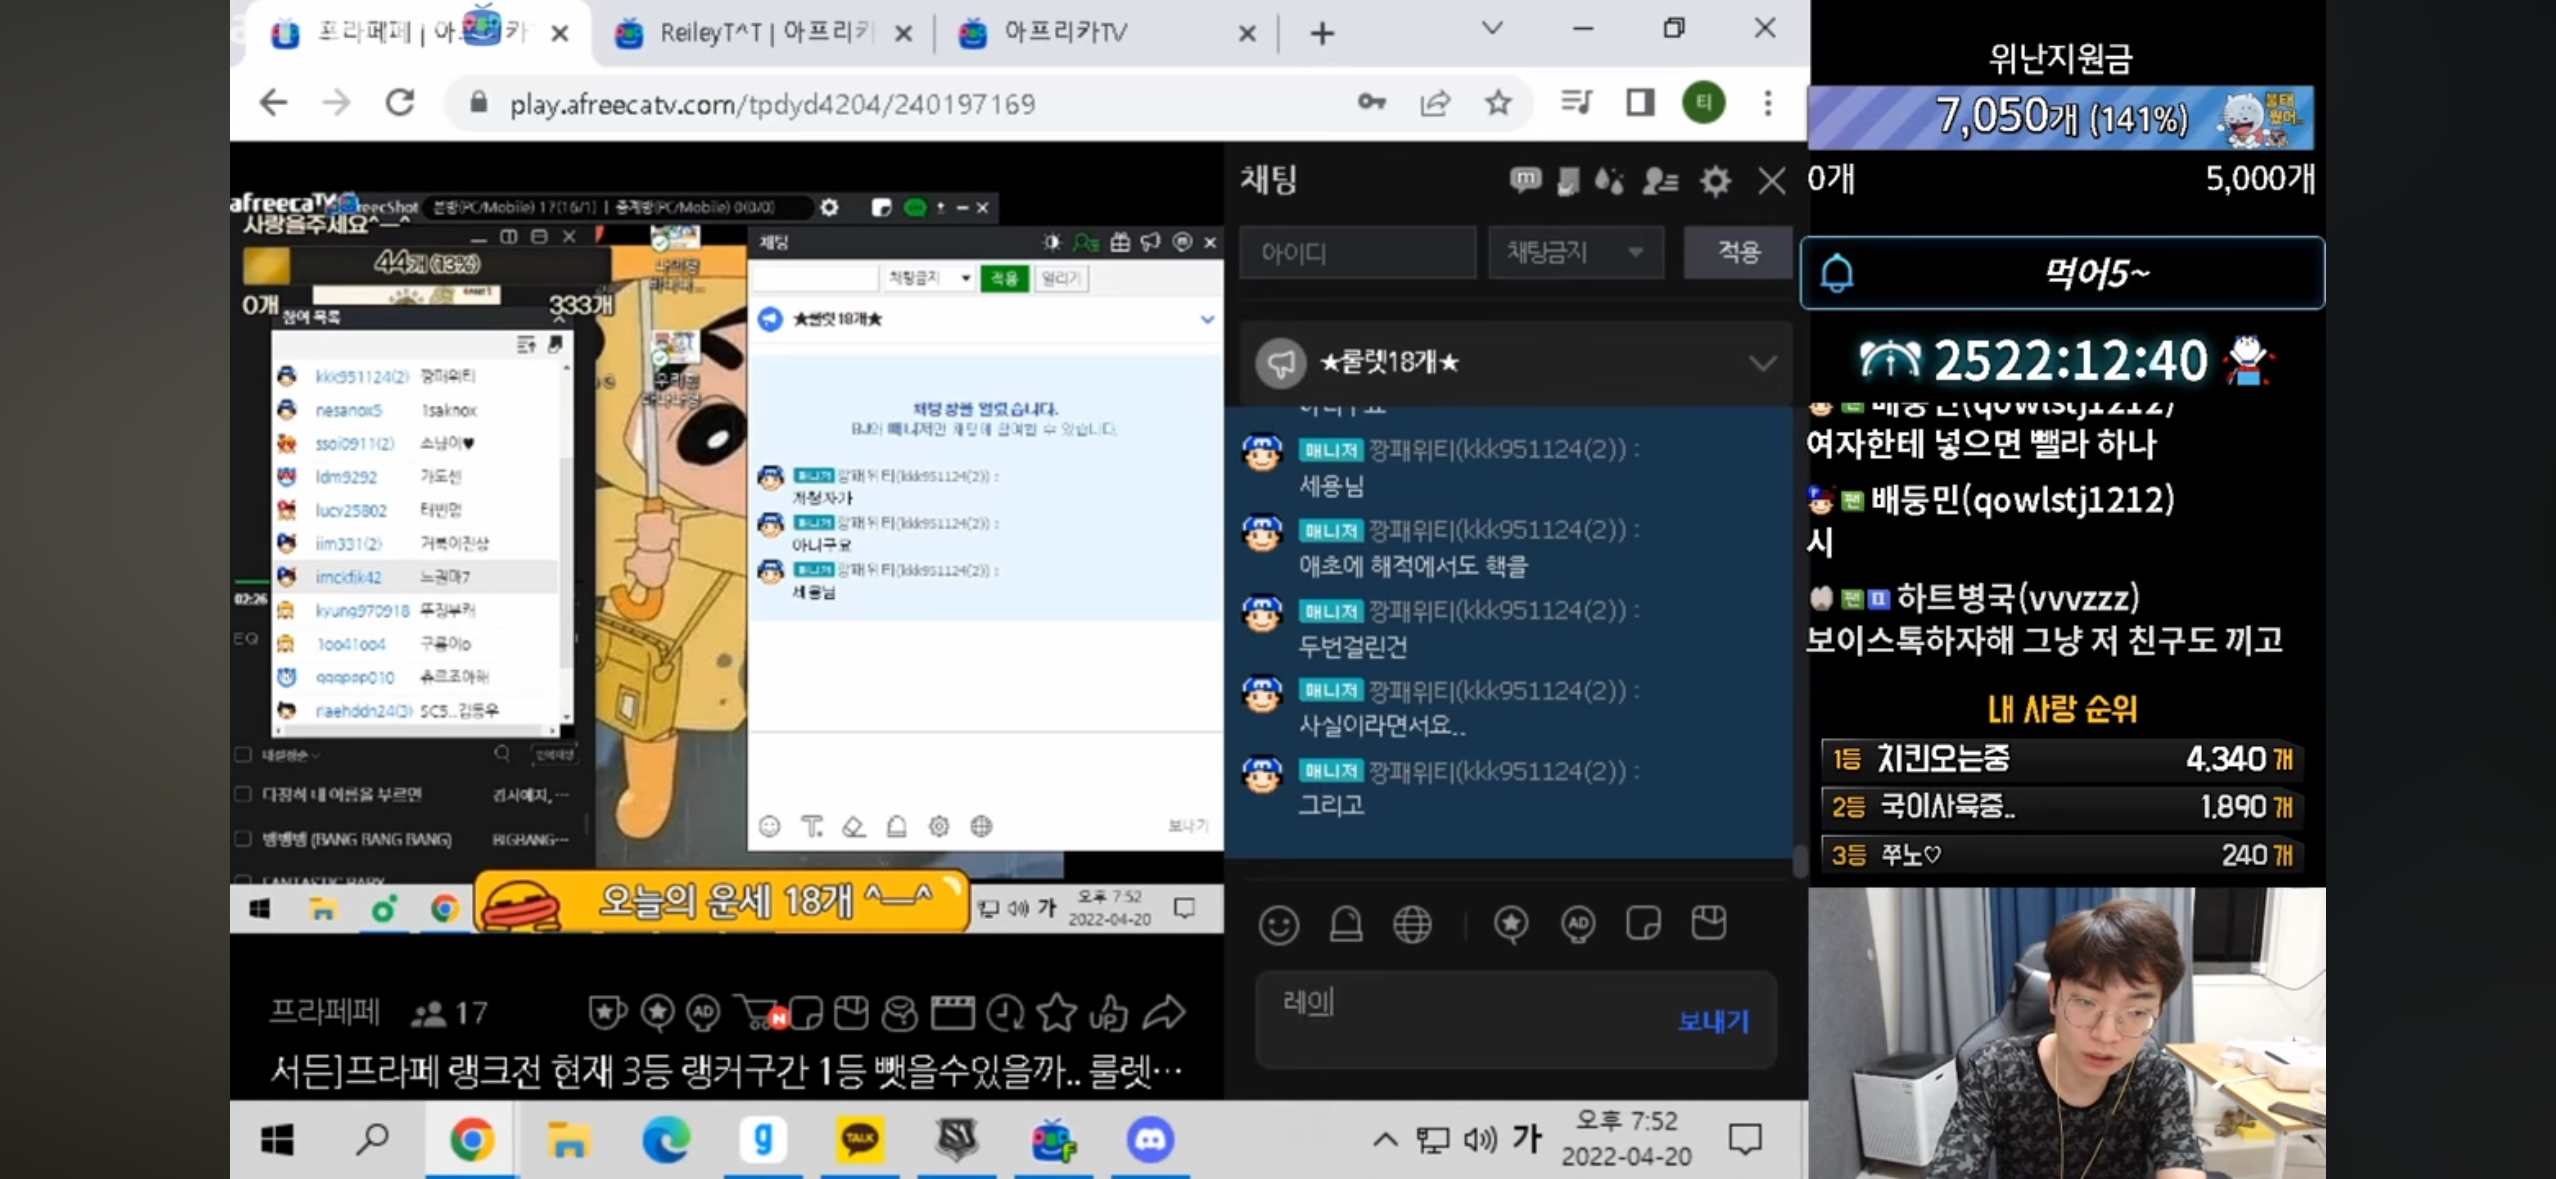Check the second song row checkbox
Screen dimensions: 2556x1179
(243, 794)
